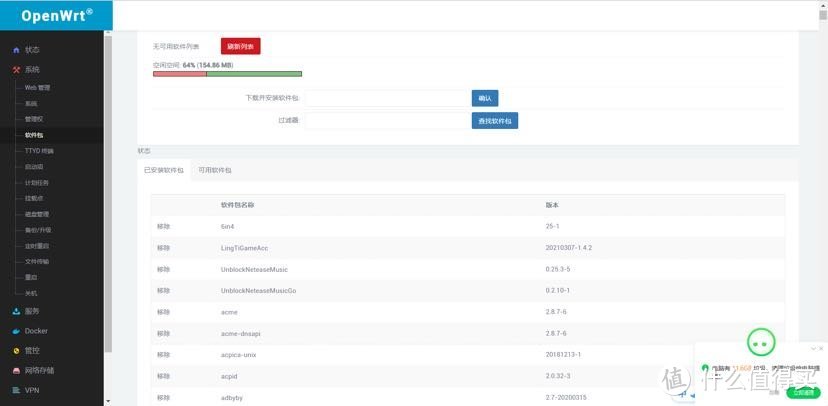
Task: Click the home icon next to 状态
Action: pyautogui.click(x=16, y=50)
